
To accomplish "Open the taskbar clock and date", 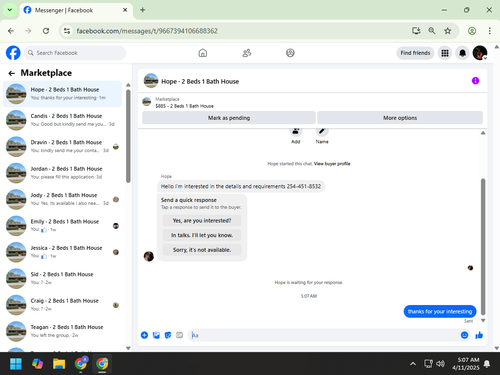I will coord(466,364).
